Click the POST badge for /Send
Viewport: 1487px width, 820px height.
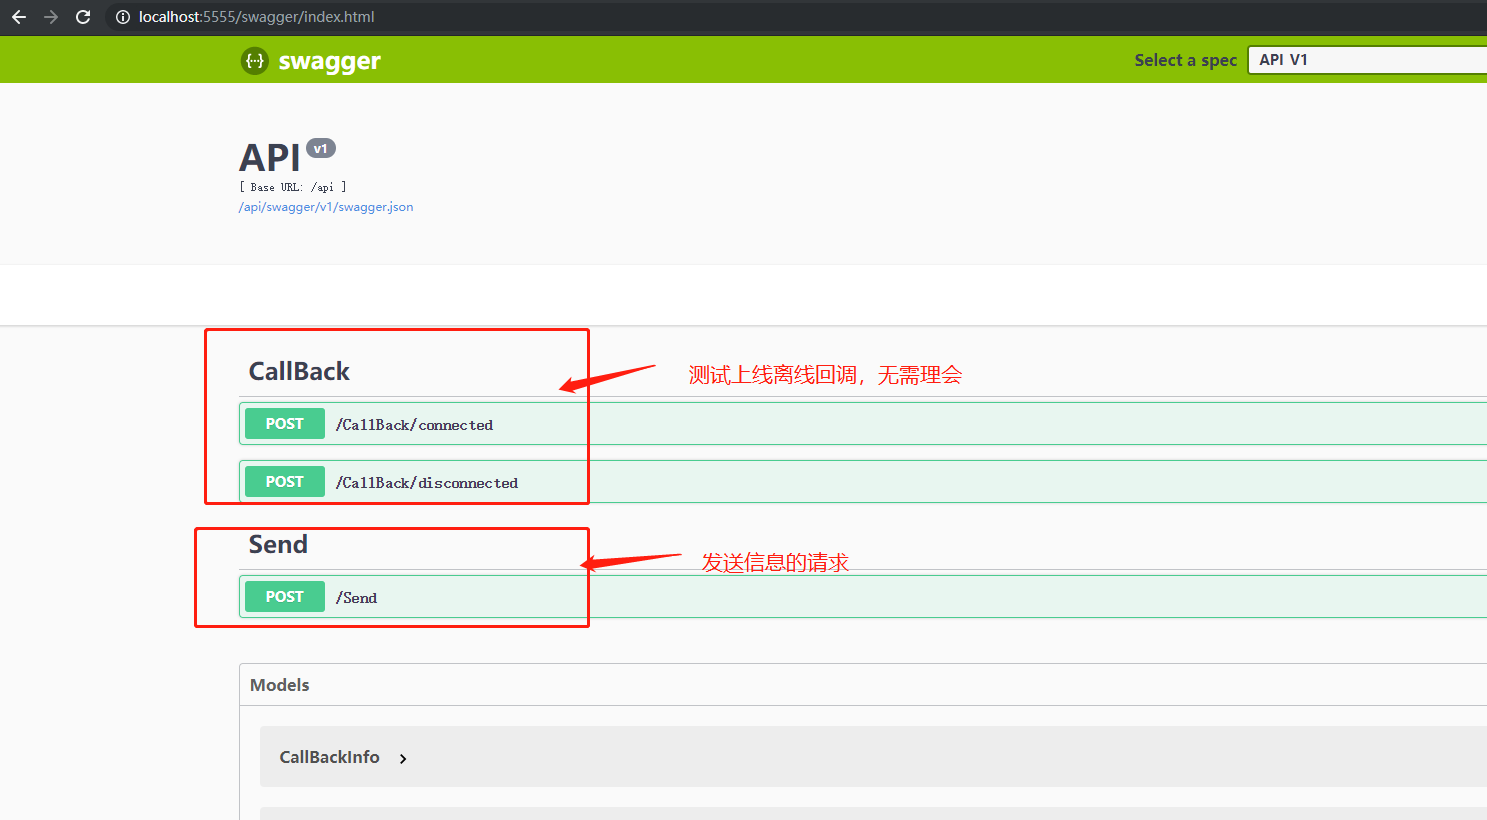(x=285, y=597)
